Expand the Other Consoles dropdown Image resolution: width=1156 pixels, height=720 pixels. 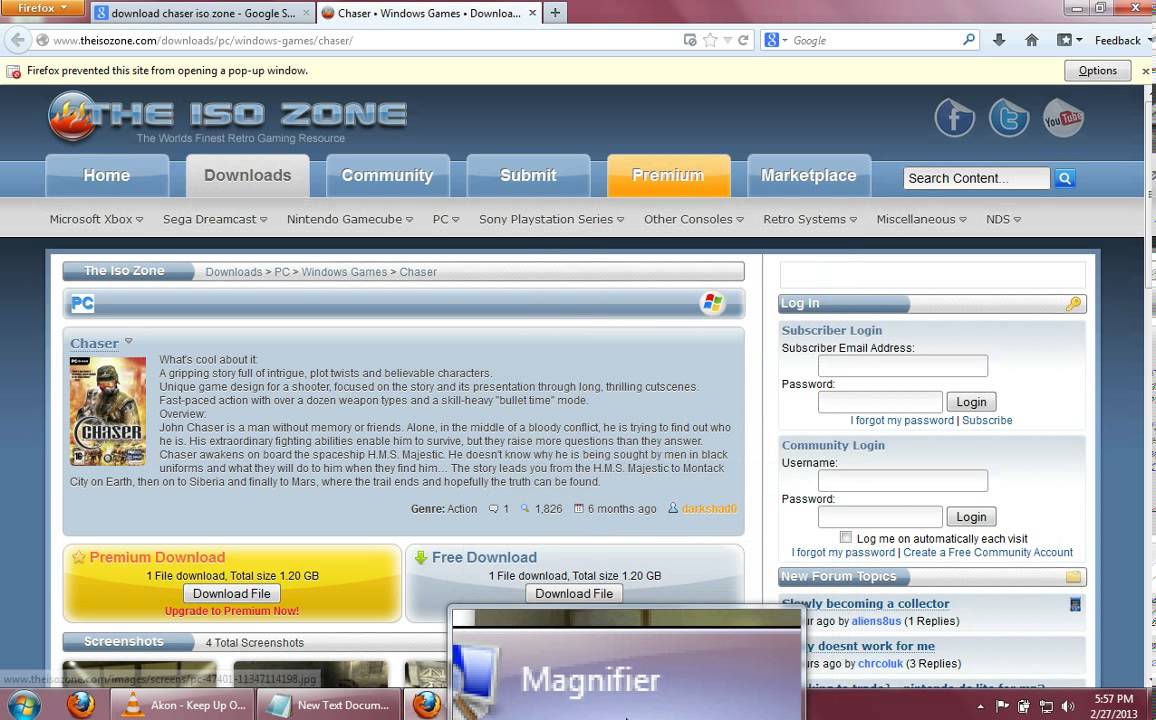click(x=694, y=219)
